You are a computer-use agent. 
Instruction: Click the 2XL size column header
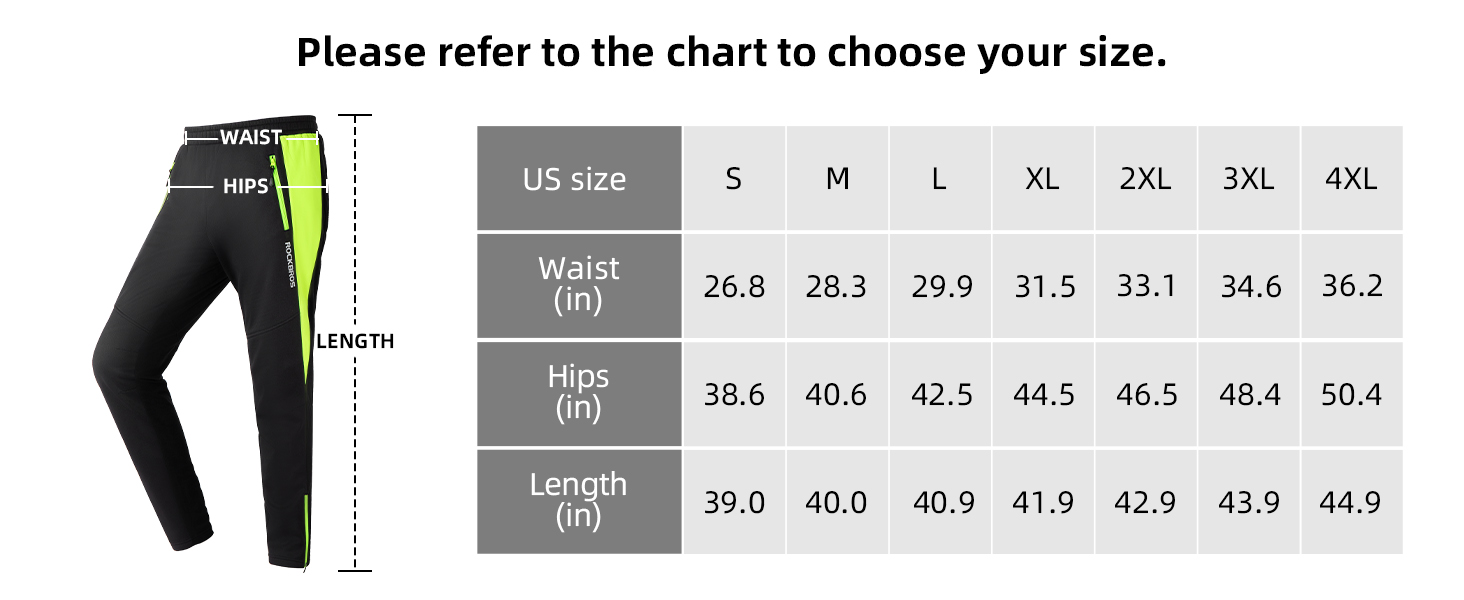coord(1146,180)
